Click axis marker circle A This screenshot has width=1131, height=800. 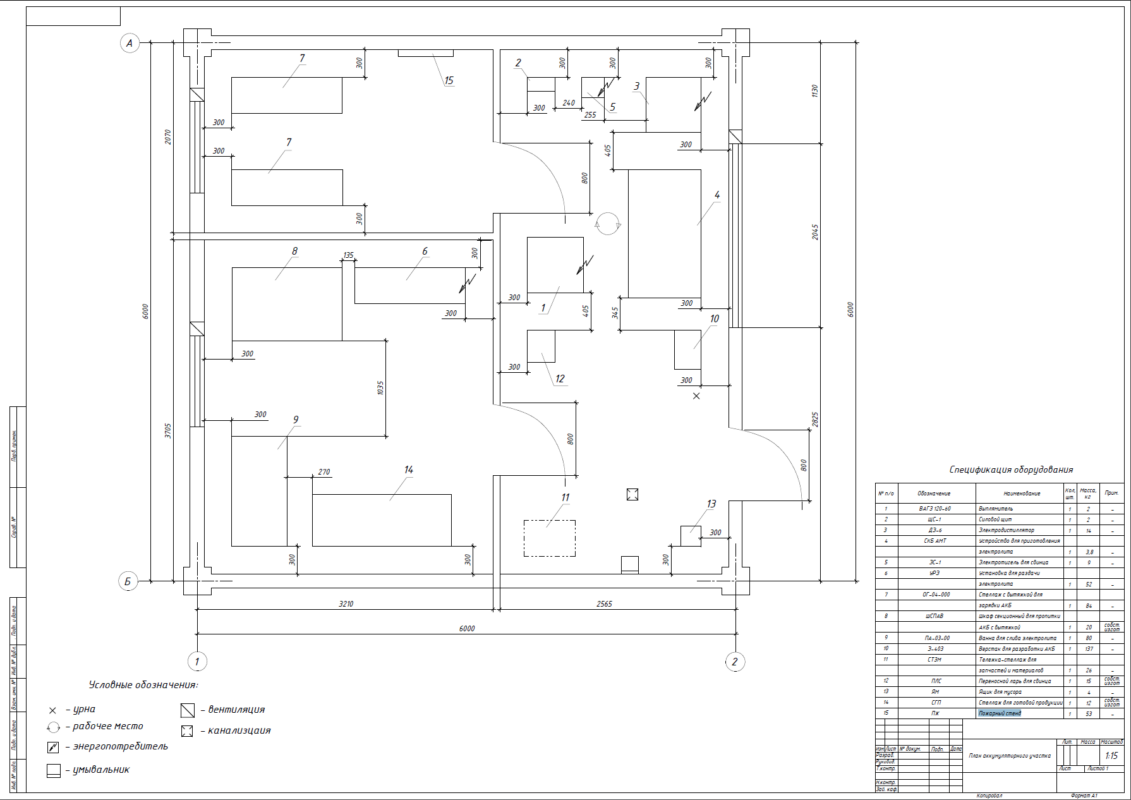click(129, 43)
